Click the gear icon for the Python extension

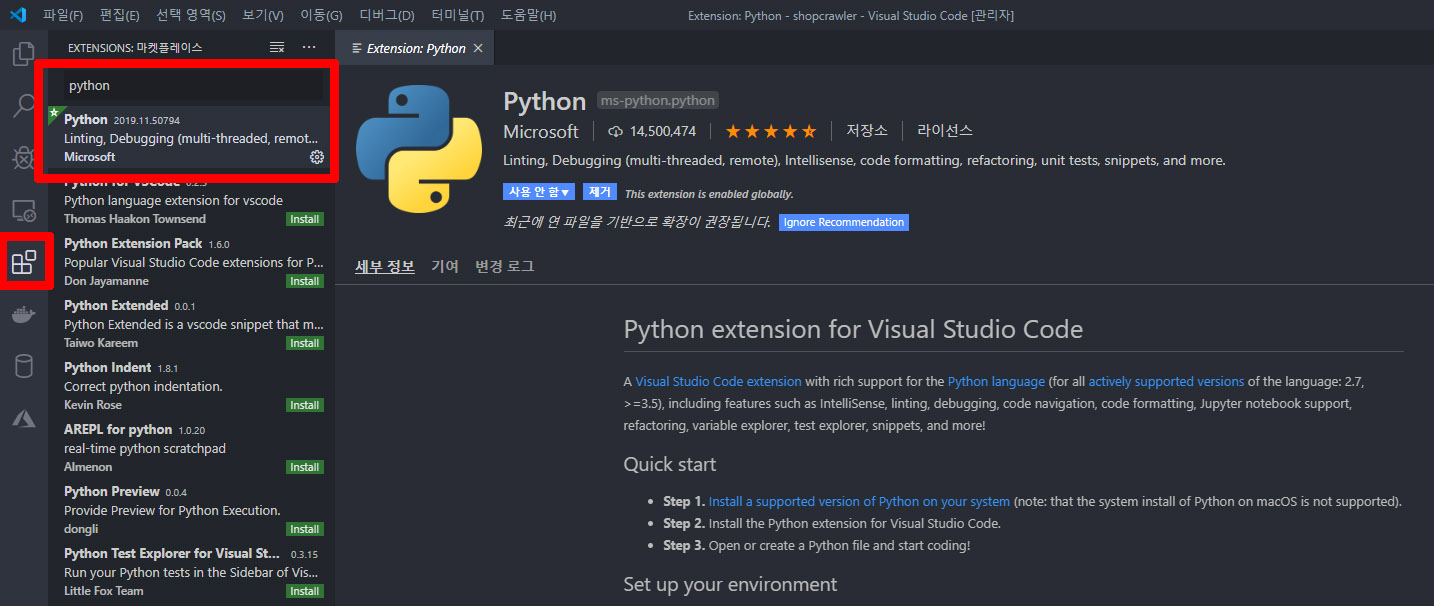point(317,157)
